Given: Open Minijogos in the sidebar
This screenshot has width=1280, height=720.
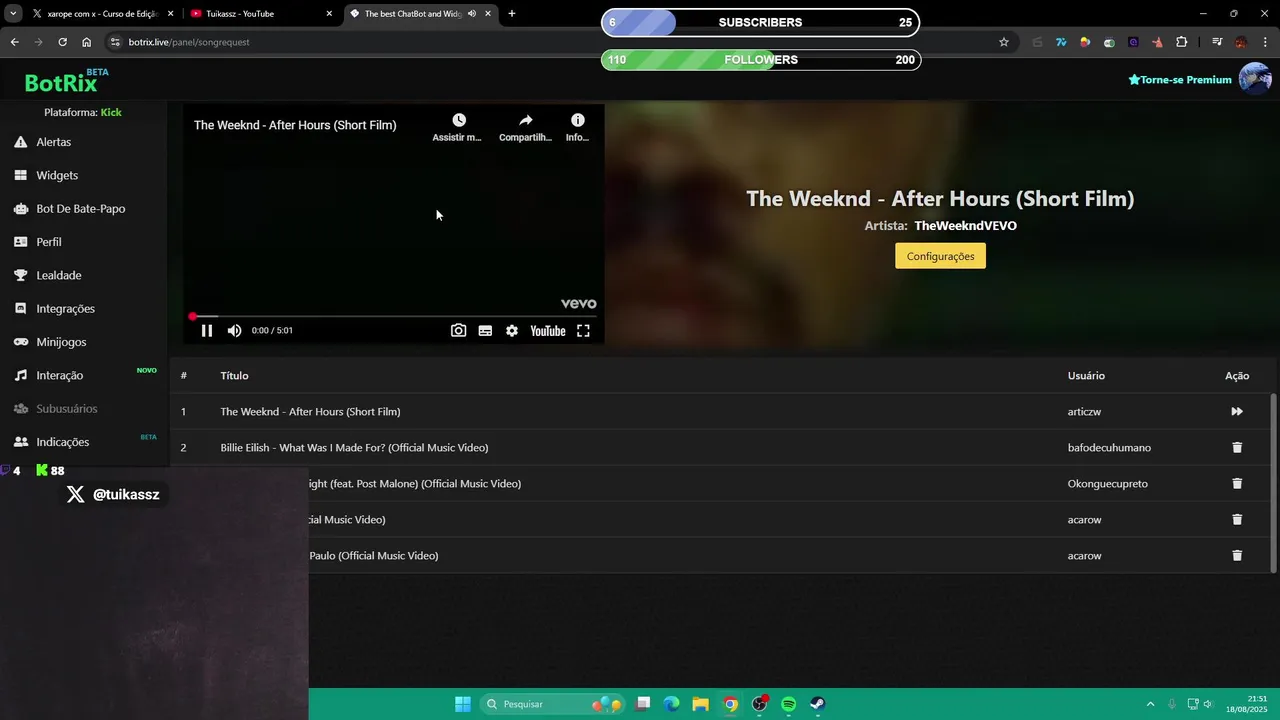Looking at the screenshot, I should pyautogui.click(x=61, y=342).
